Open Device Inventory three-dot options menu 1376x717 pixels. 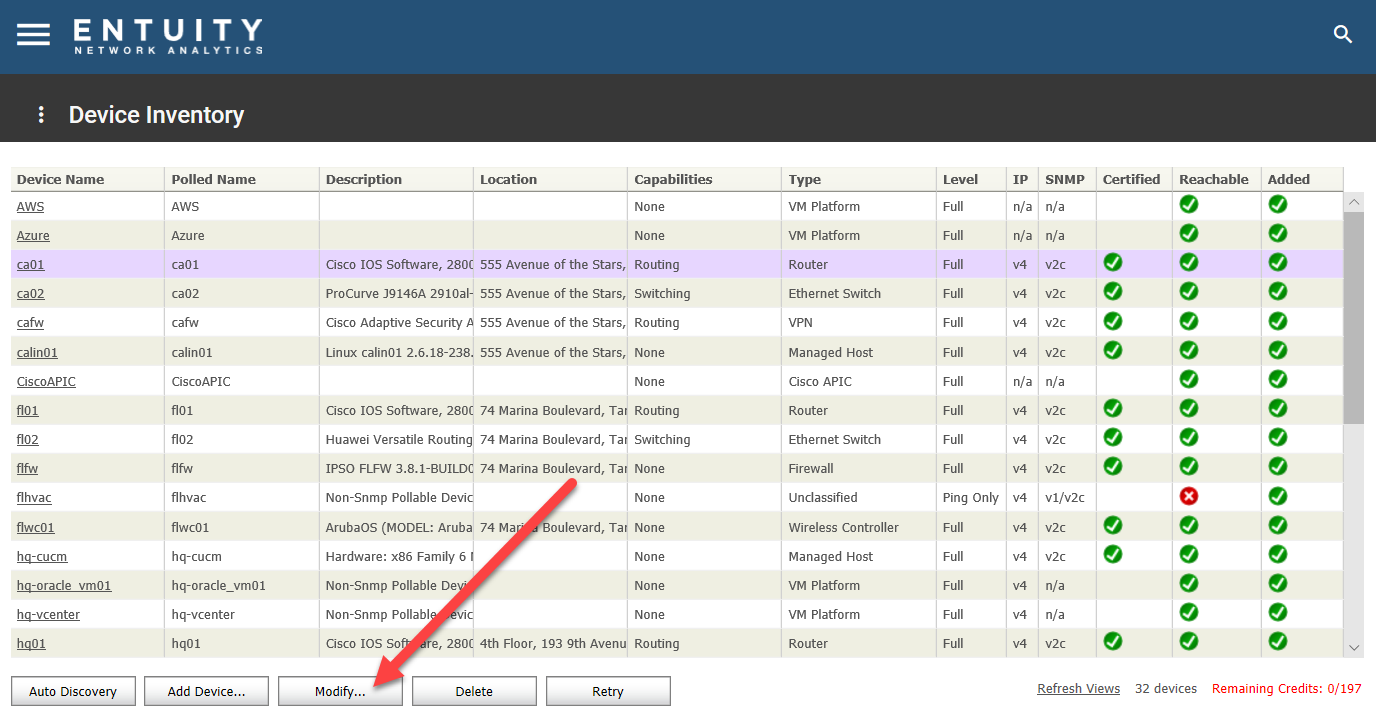(41, 115)
